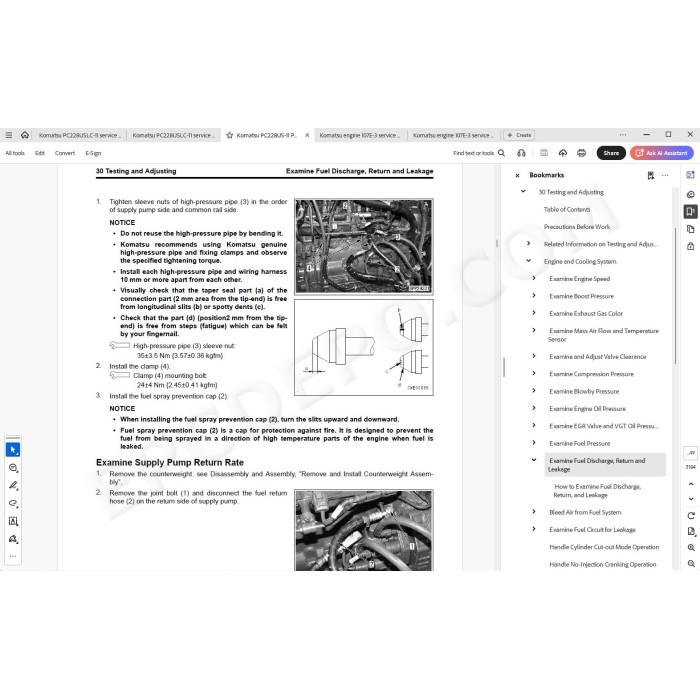
Task: Pick the freehand draw tool
Action: coord(13,503)
